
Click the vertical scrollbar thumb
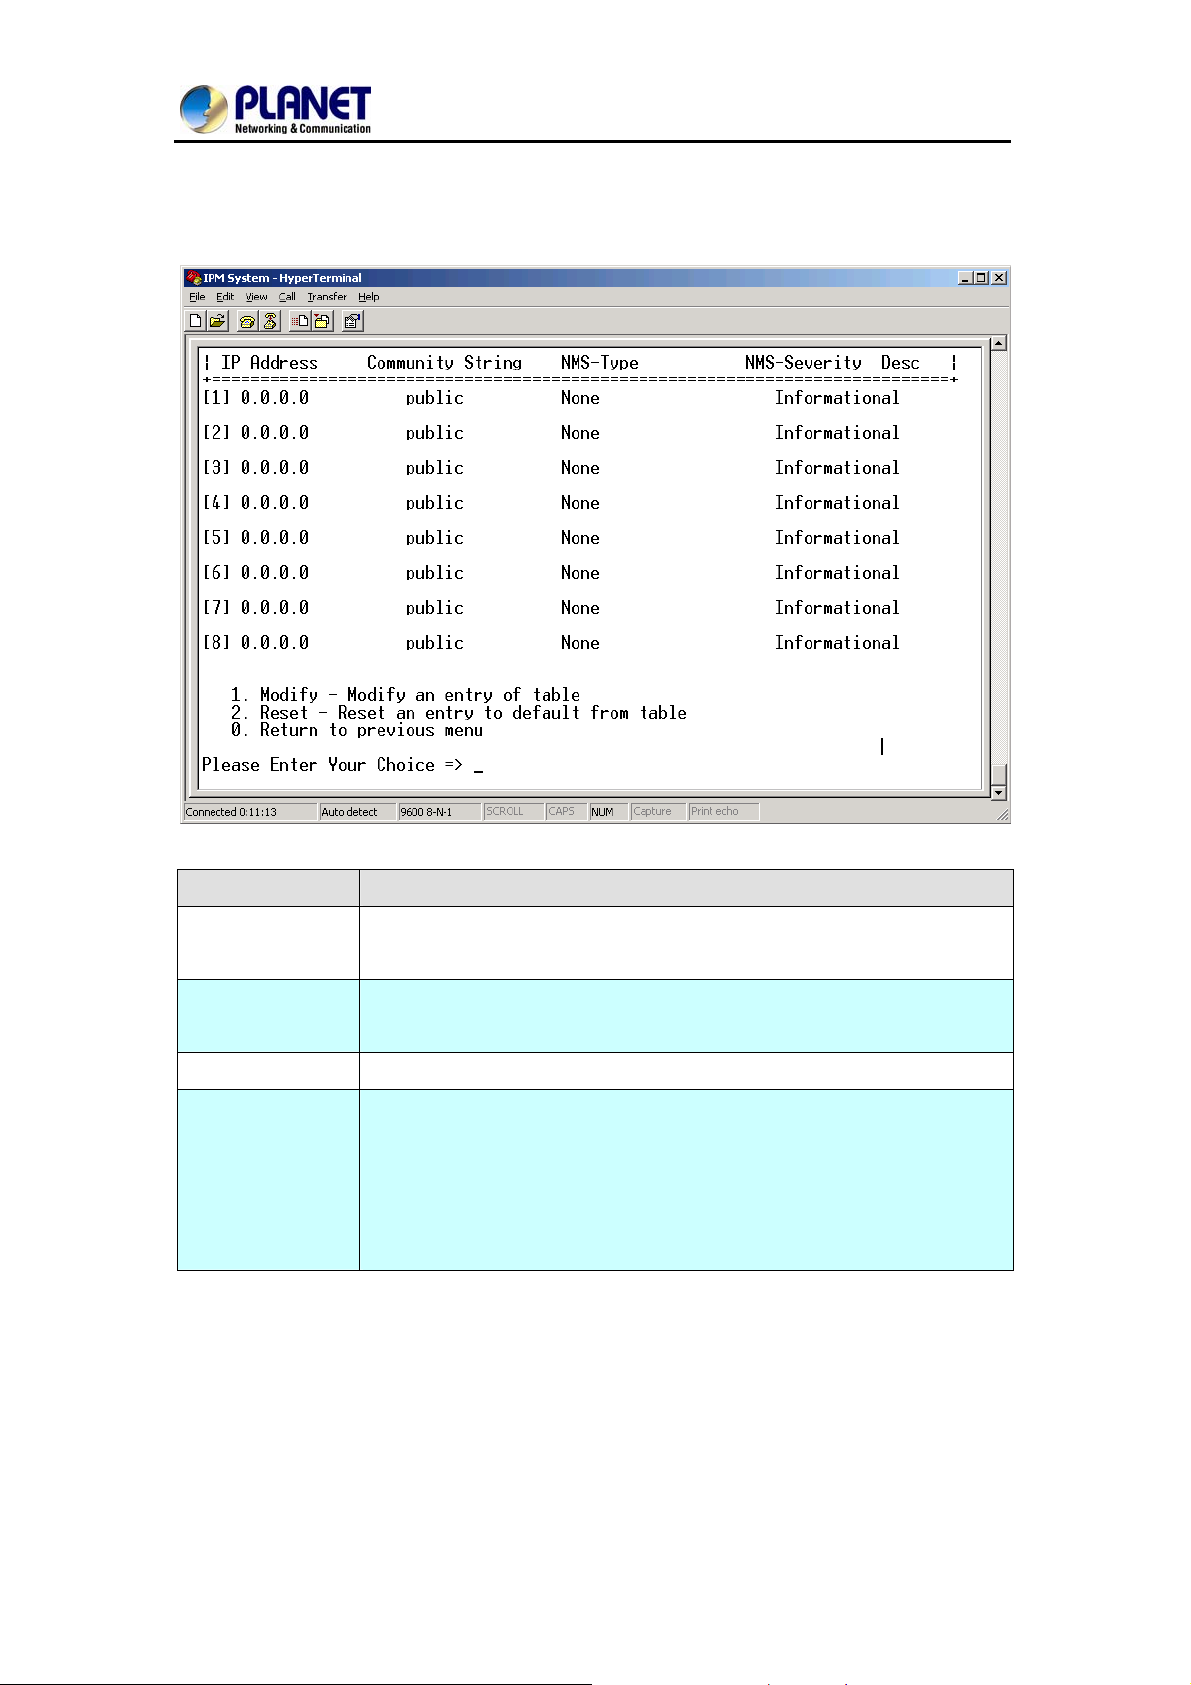tap(998, 774)
